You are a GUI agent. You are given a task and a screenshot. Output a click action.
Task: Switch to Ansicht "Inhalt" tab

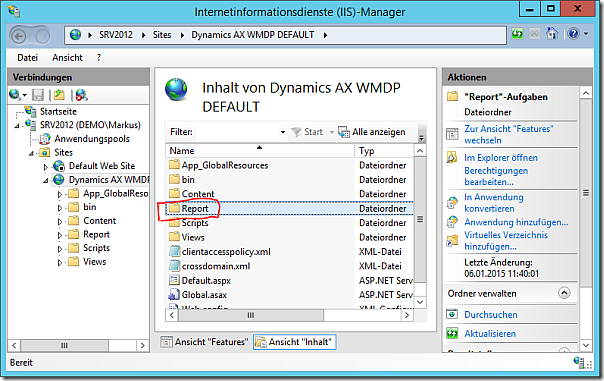pyautogui.click(x=294, y=342)
